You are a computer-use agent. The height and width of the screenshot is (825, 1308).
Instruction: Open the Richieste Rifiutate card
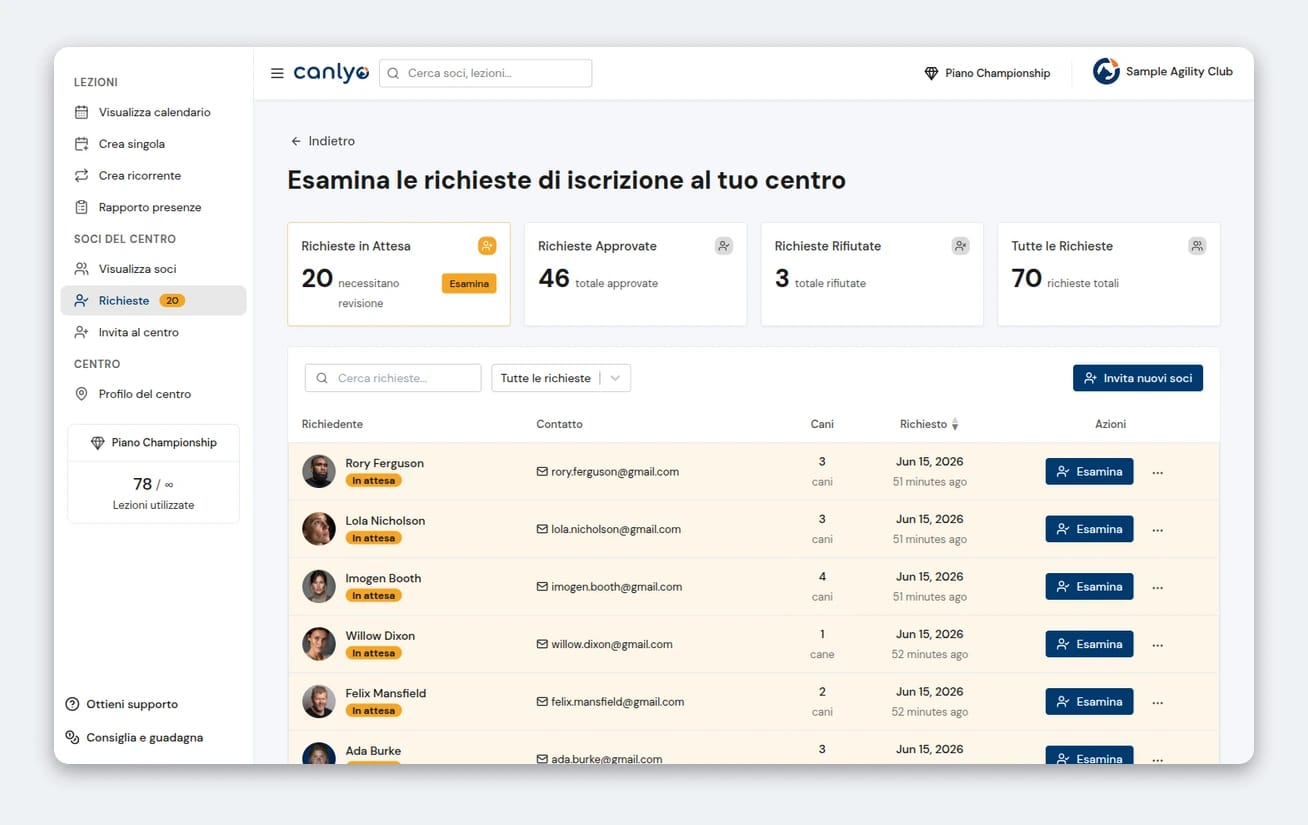(x=872, y=274)
